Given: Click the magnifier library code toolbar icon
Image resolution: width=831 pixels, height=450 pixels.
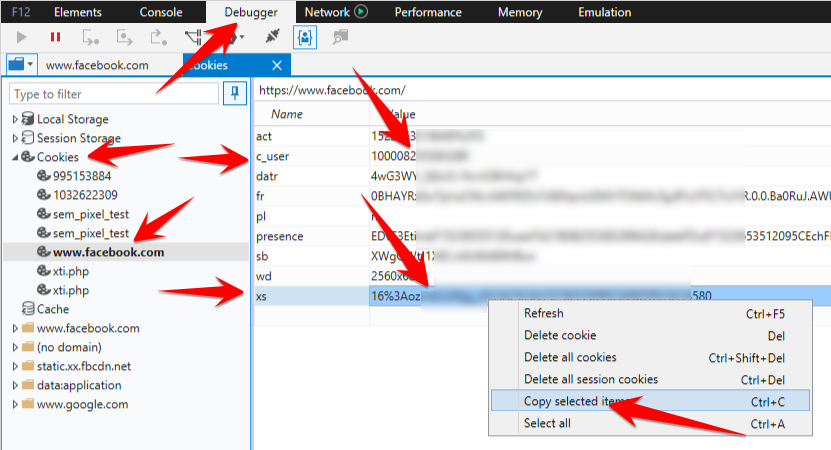Looking at the screenshot, I should (340, 37).
